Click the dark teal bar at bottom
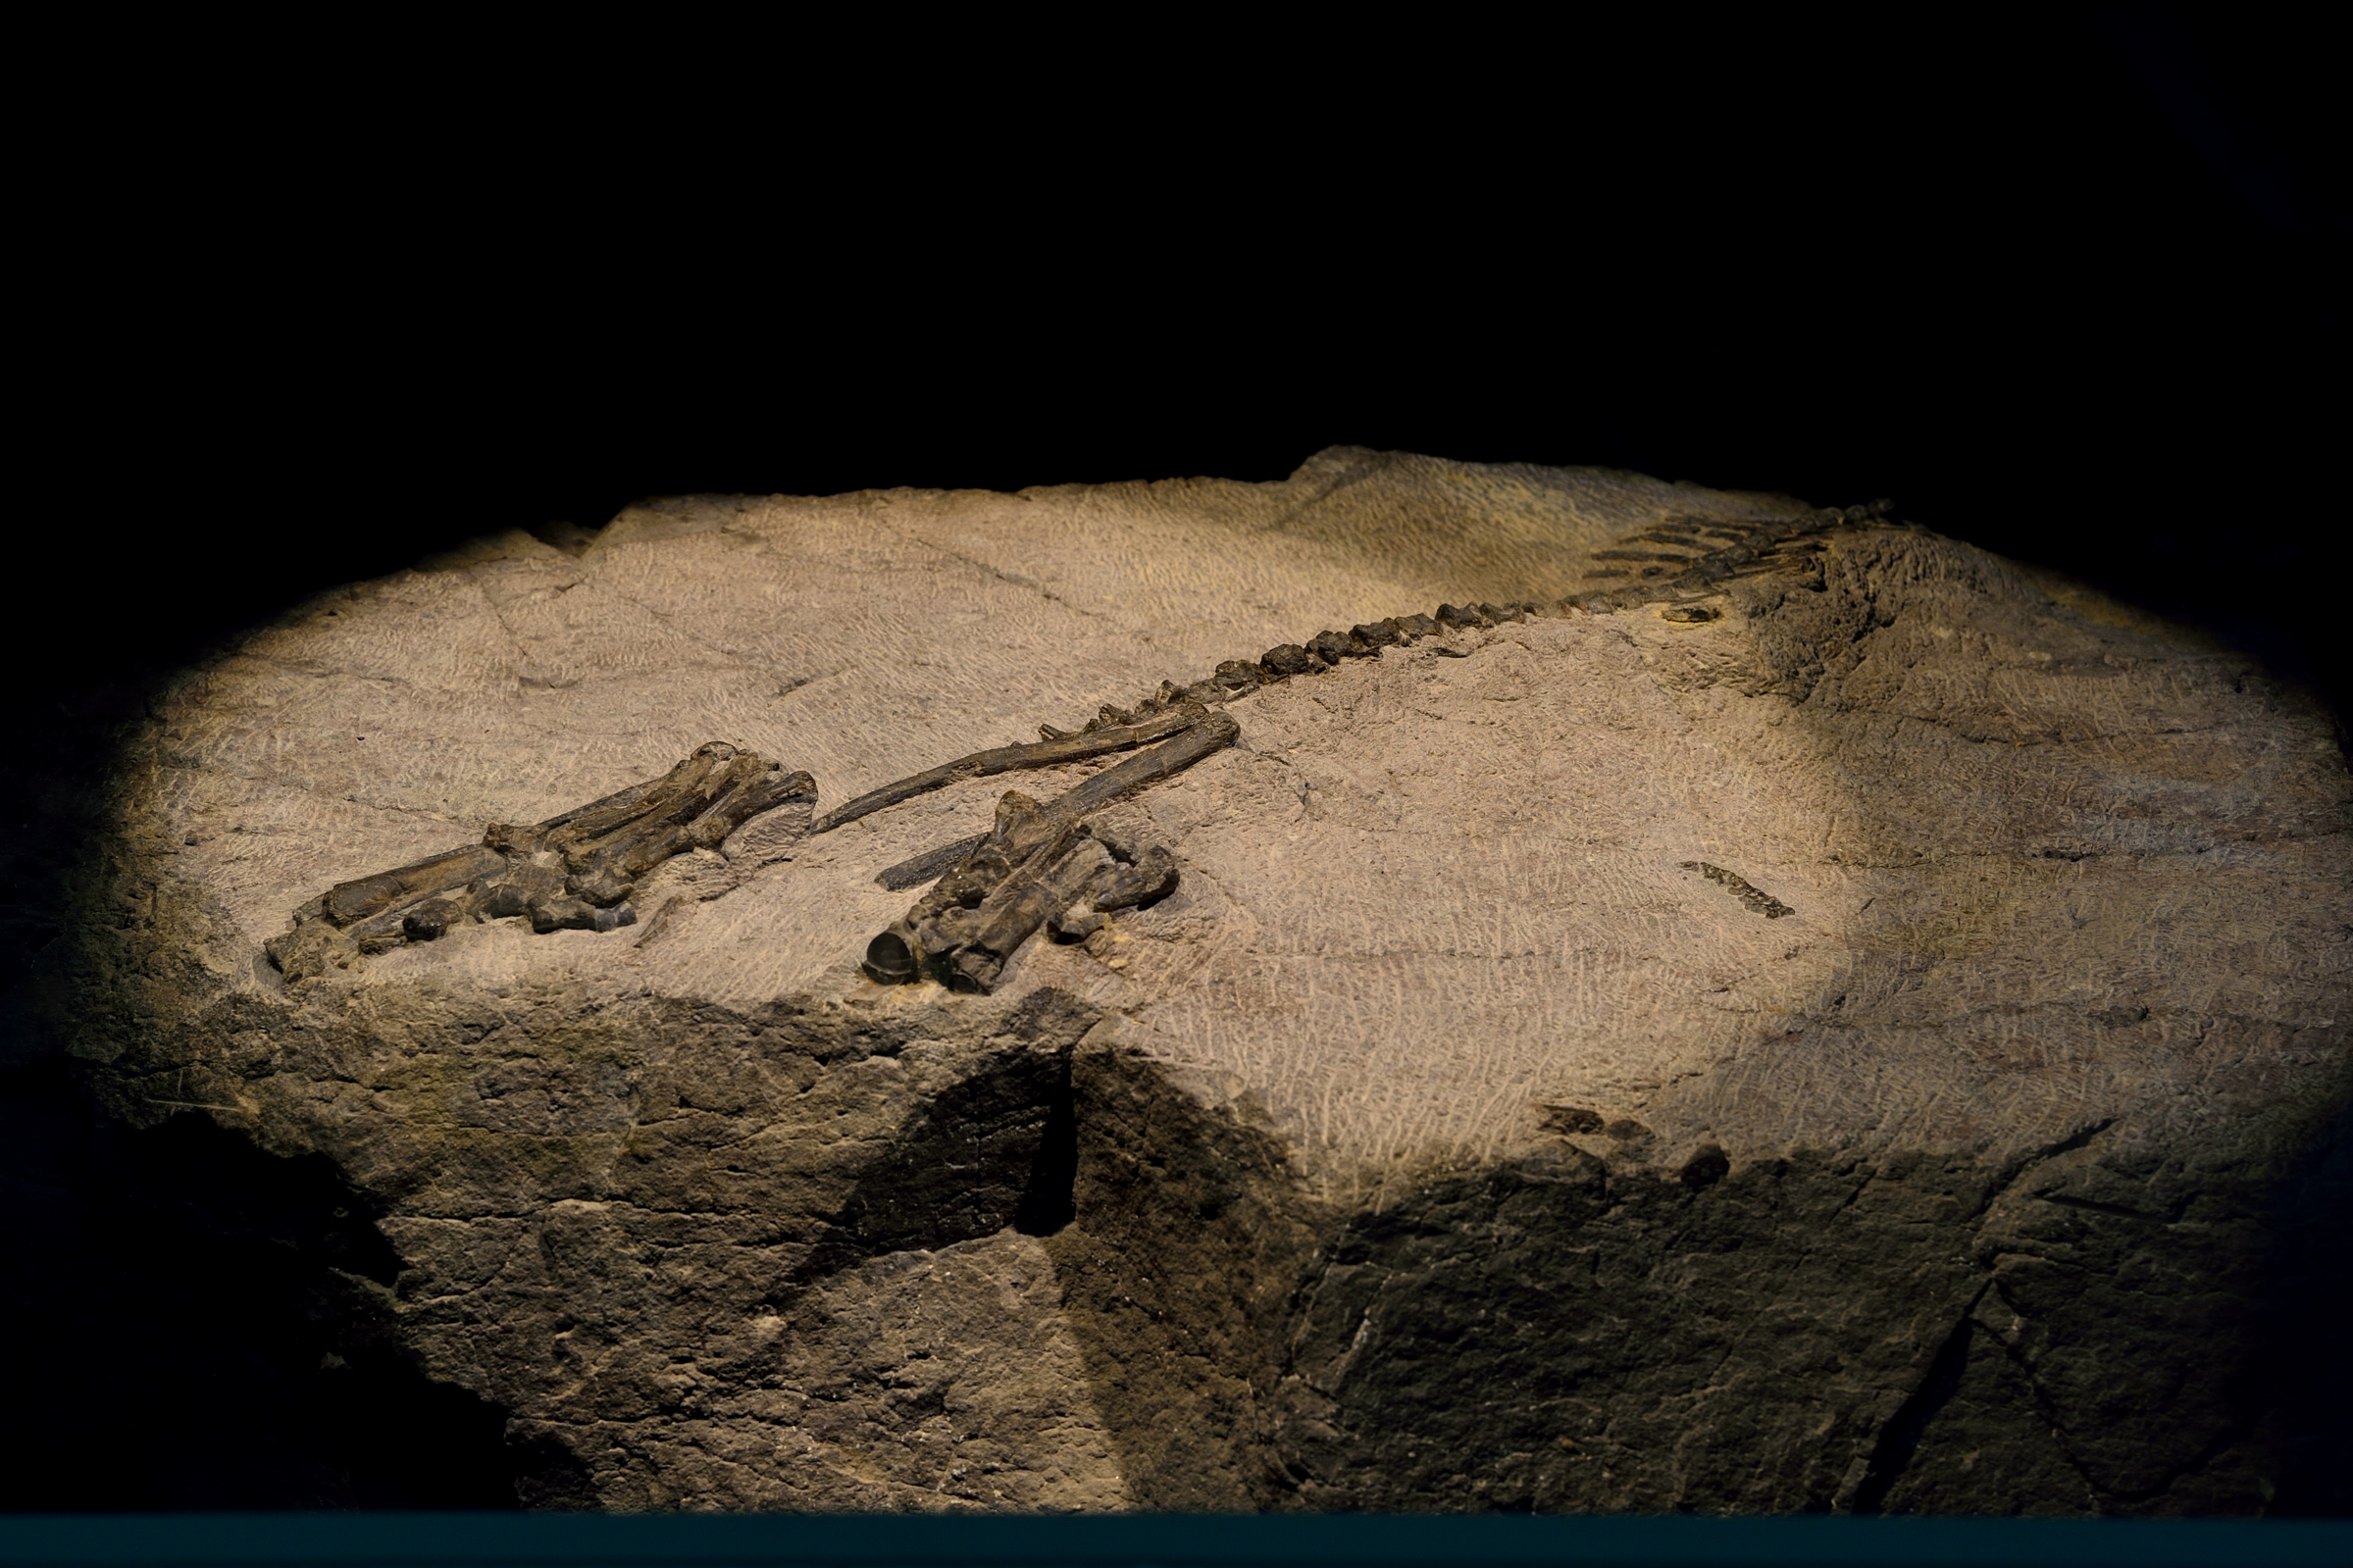Image resolution: width=2353 pixels, height=1568 pixels. point(1176,1542)
